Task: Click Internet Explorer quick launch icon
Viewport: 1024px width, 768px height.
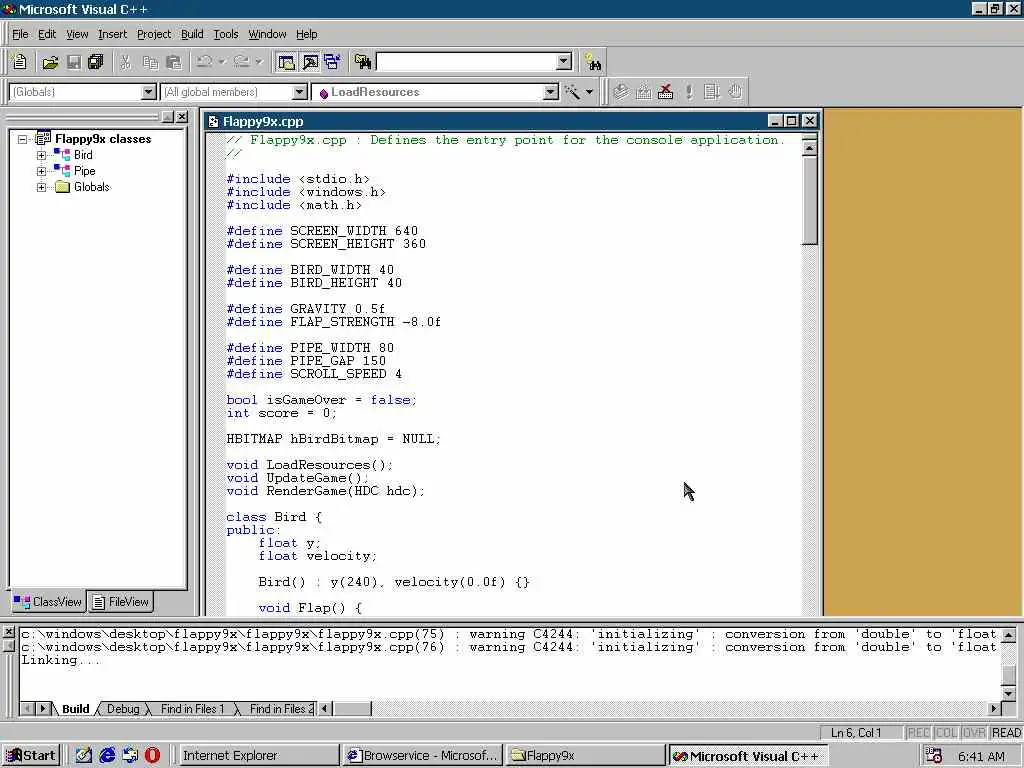Action: [106, 756]
